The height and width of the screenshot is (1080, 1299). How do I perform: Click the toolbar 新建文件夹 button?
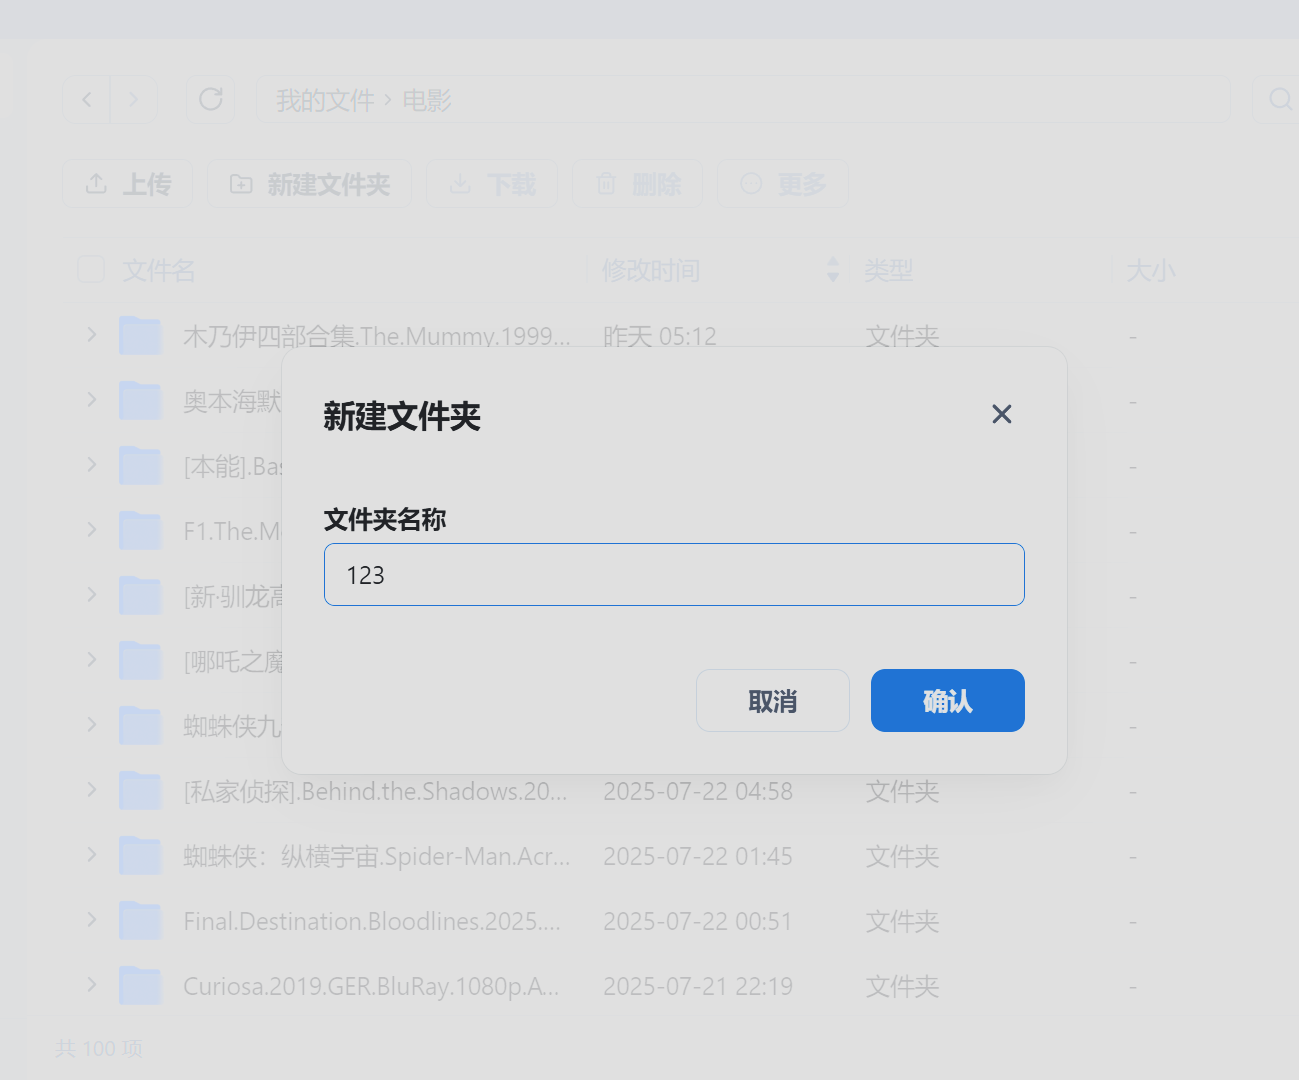click(309, 184)
